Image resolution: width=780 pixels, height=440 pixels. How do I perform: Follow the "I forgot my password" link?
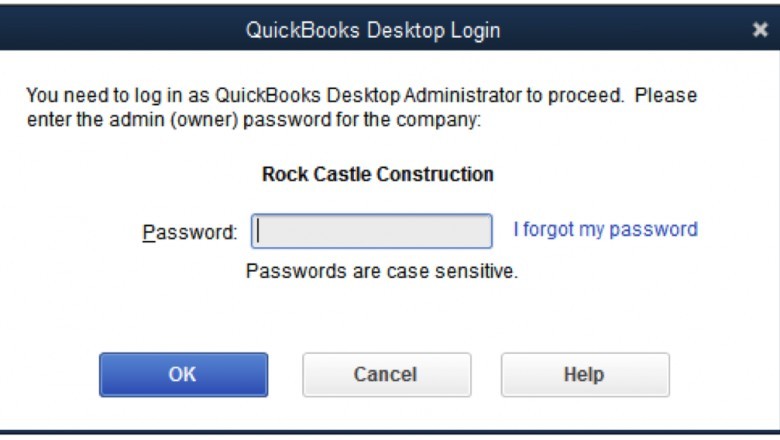(x=605, y=229)
